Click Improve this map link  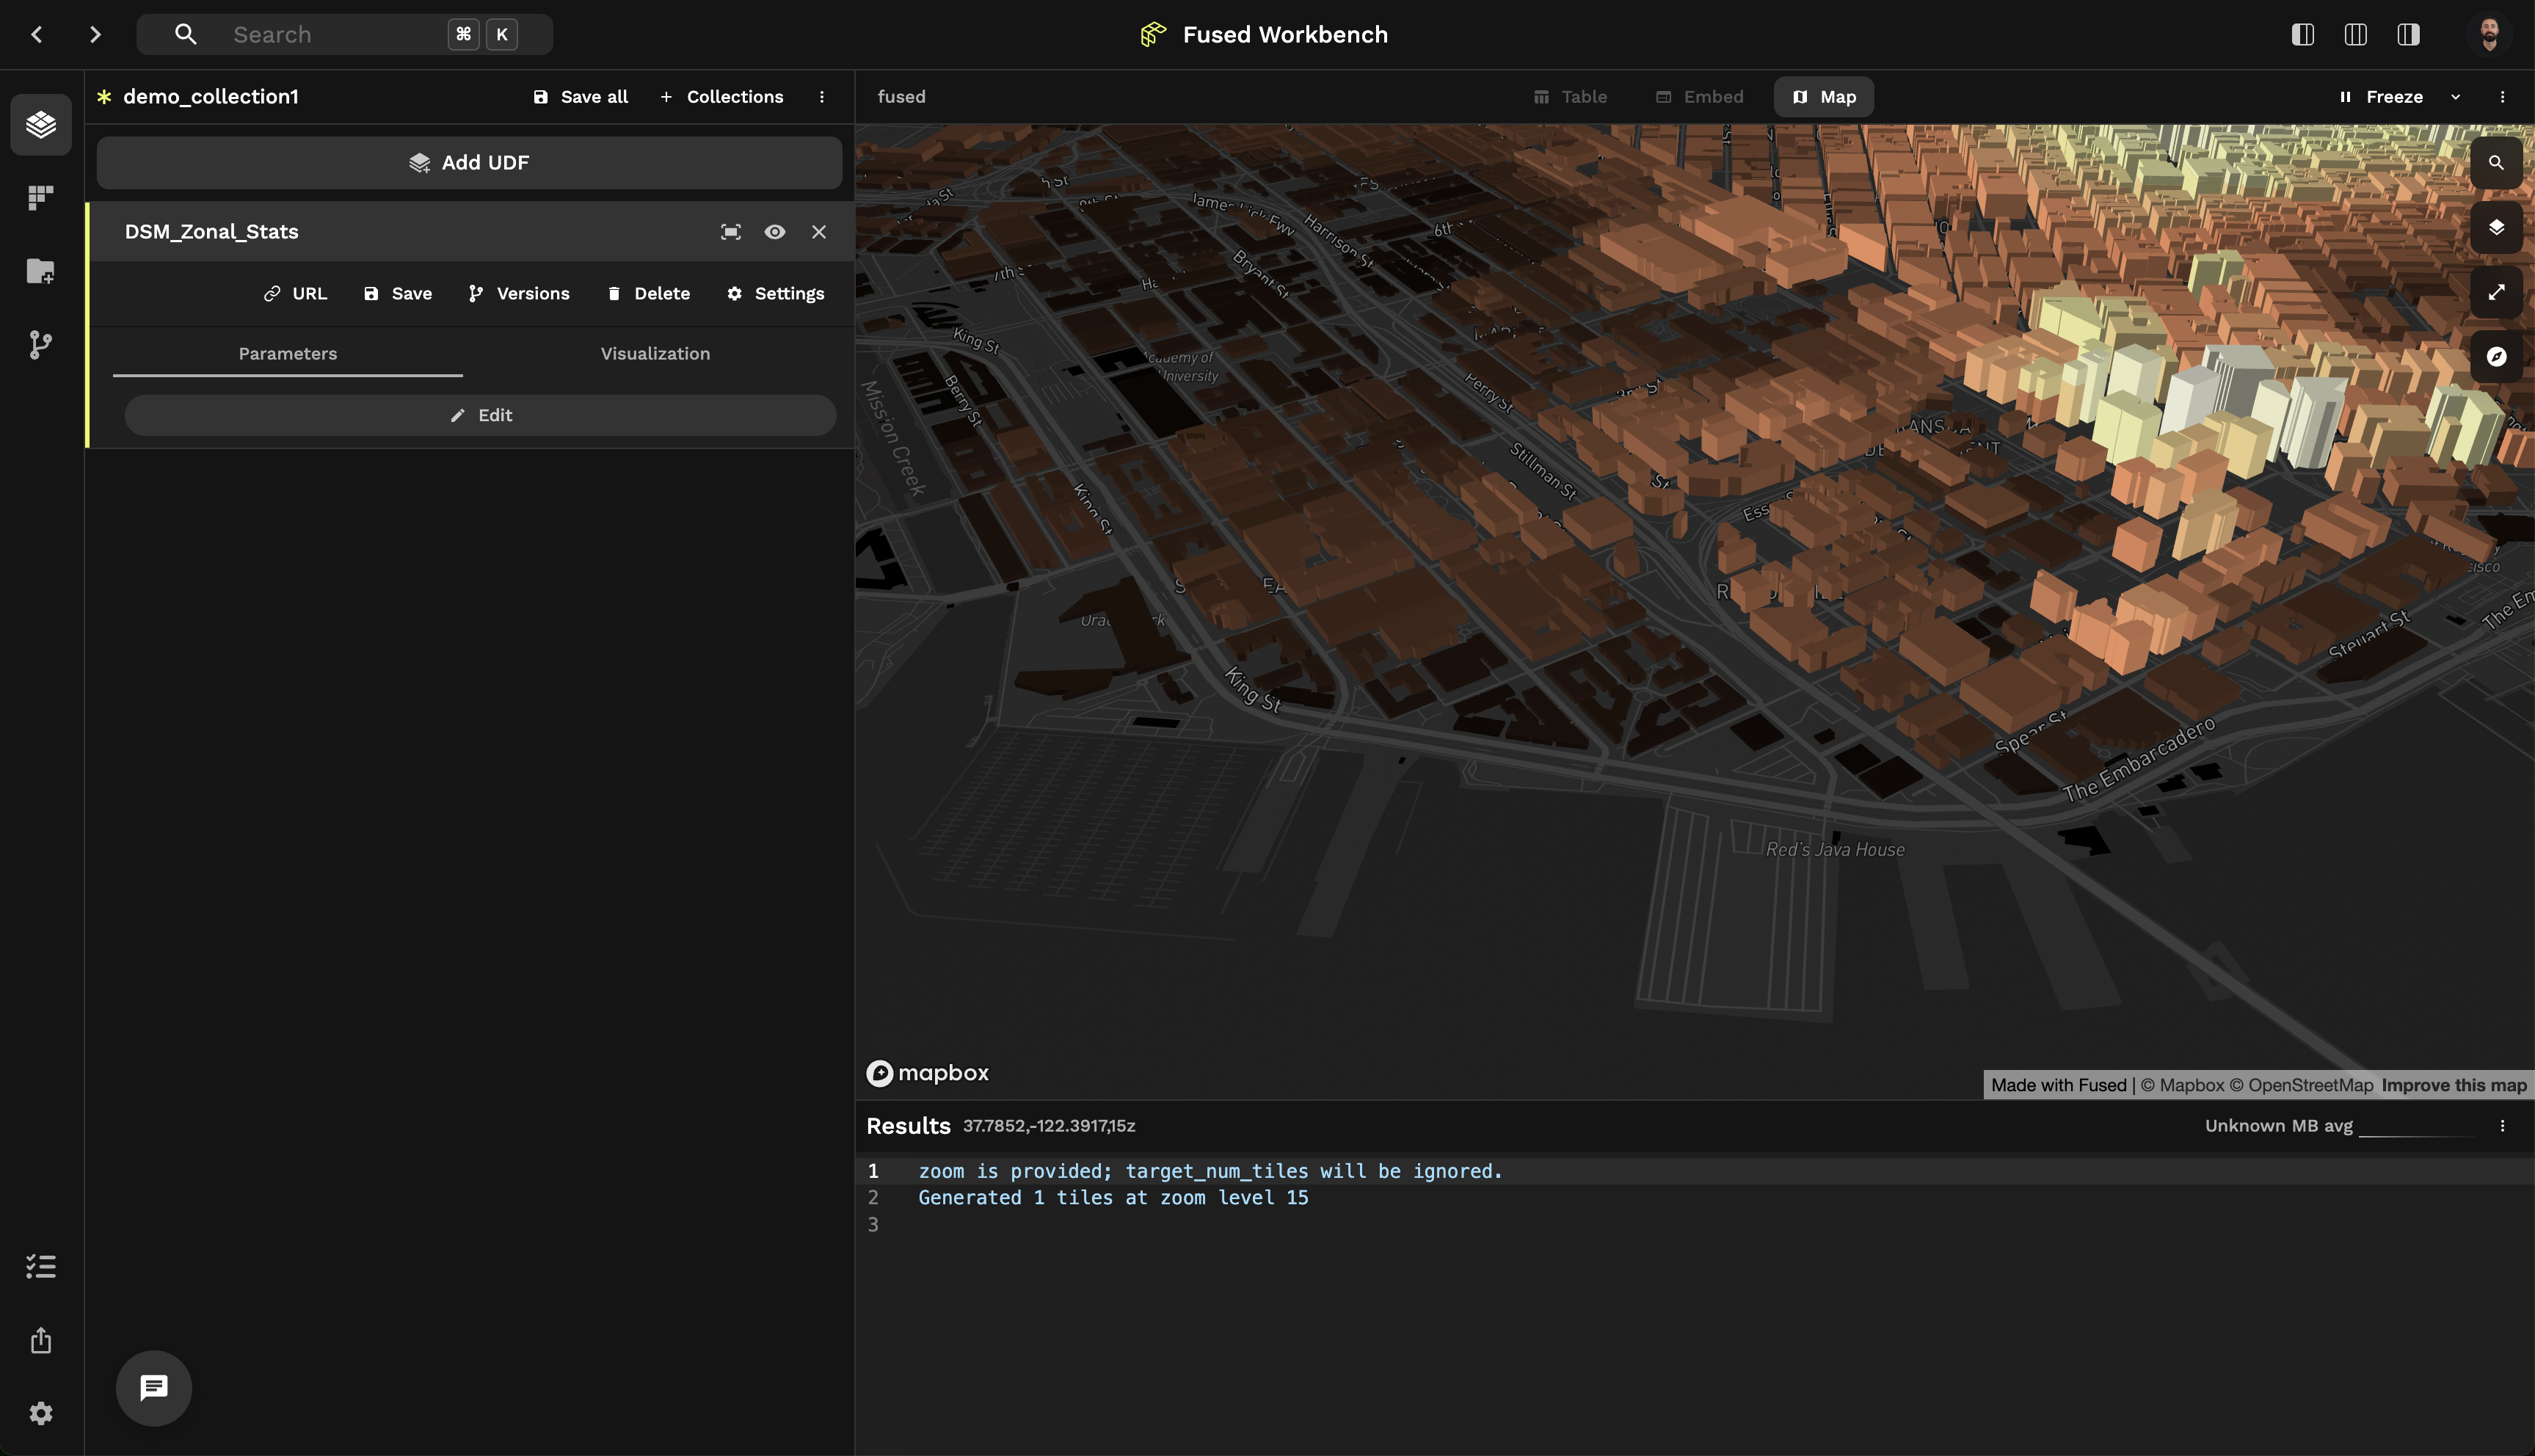2454,1086
